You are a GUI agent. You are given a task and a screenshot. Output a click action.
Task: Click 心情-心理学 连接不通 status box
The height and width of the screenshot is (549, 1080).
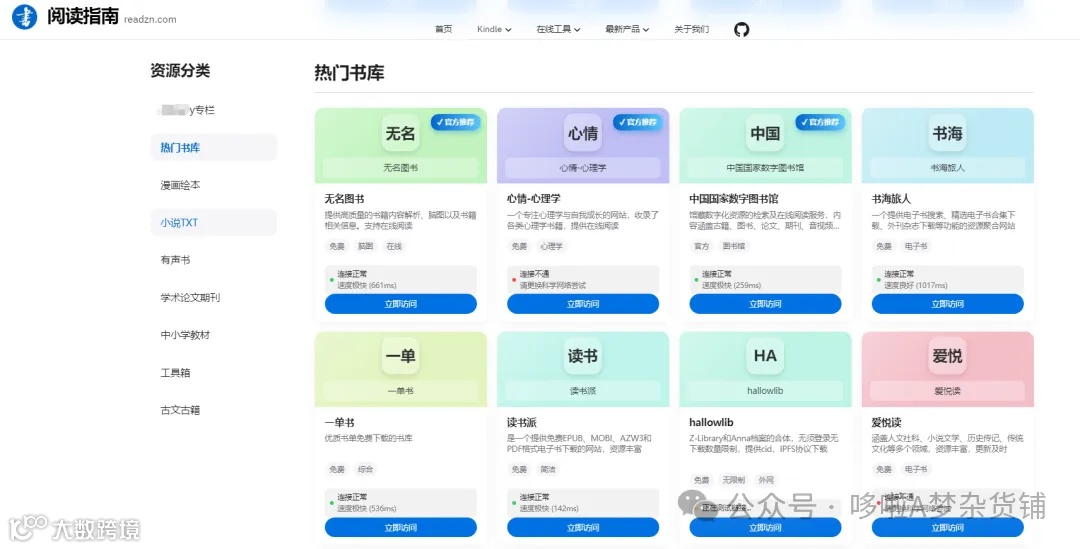(583, 279)
